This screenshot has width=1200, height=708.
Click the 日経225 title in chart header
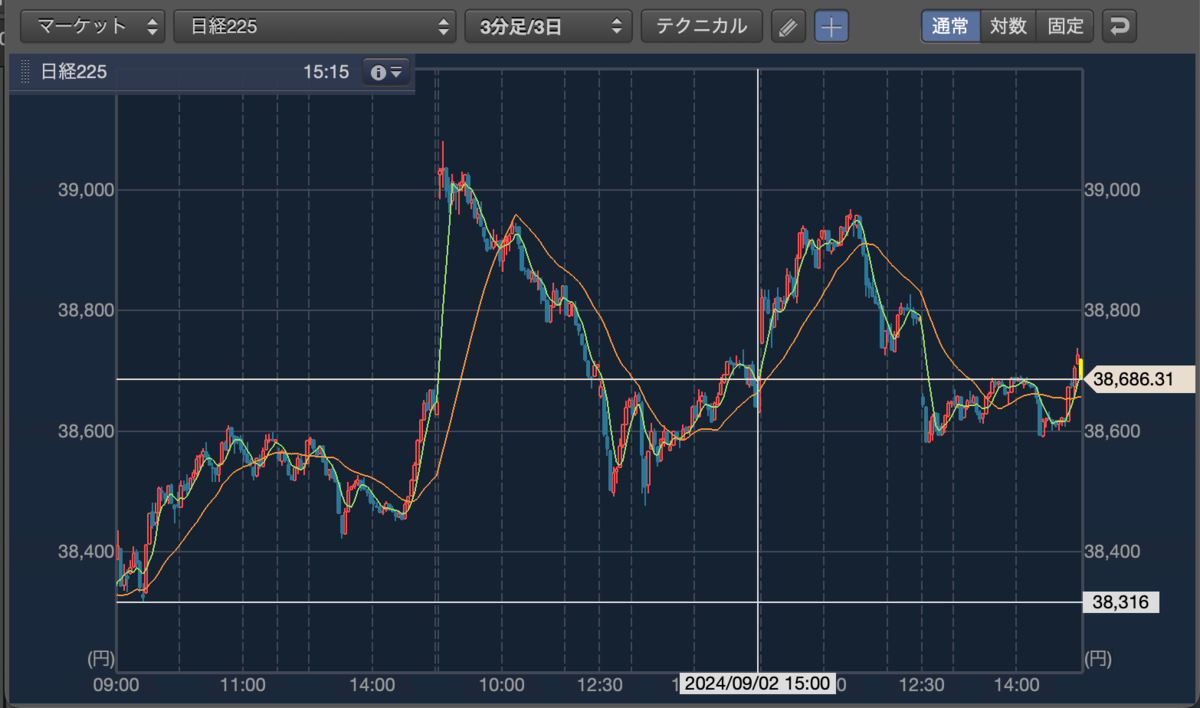[x=73, y=72]
